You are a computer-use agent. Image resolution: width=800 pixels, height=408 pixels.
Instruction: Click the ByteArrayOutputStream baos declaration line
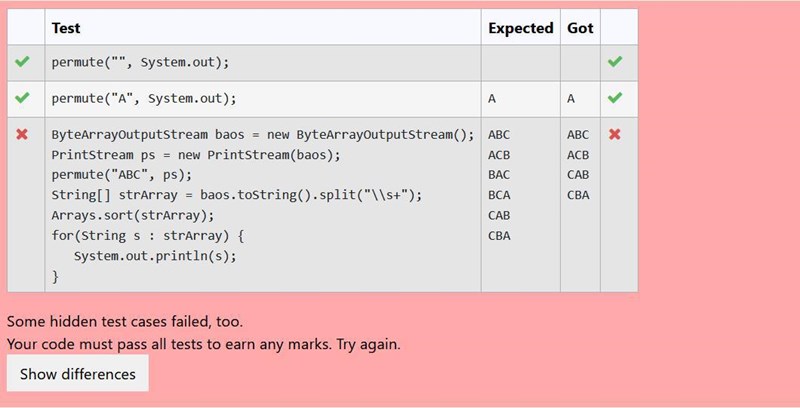pos(263,135)
